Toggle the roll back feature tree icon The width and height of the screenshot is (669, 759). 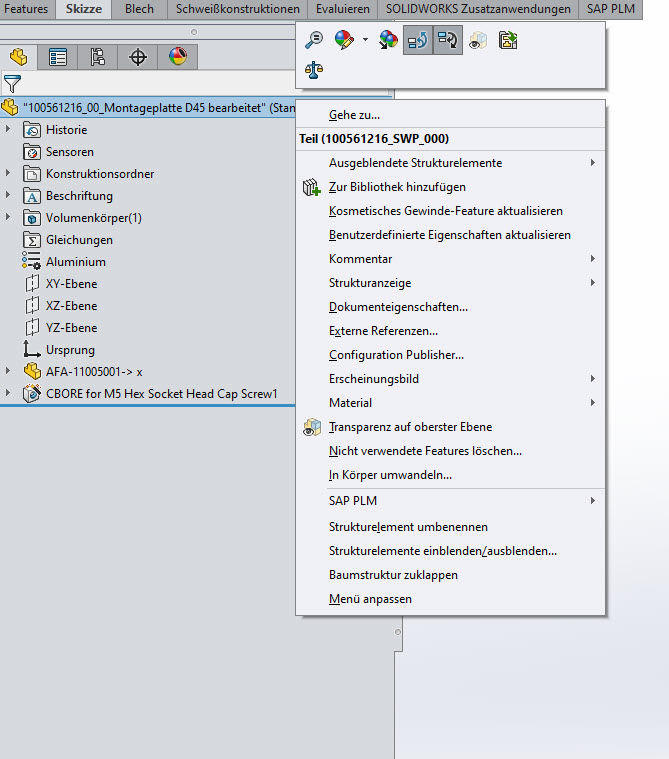pos(418,40)
